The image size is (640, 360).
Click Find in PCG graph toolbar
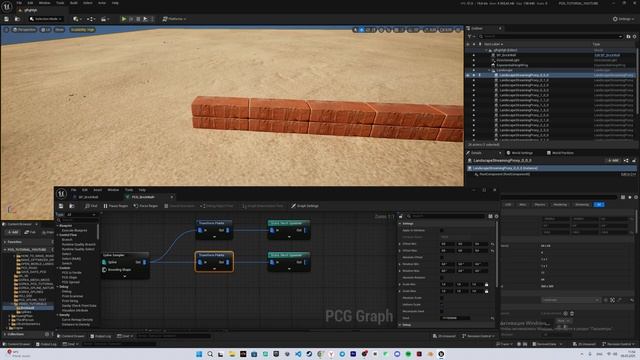pos(91,206)
